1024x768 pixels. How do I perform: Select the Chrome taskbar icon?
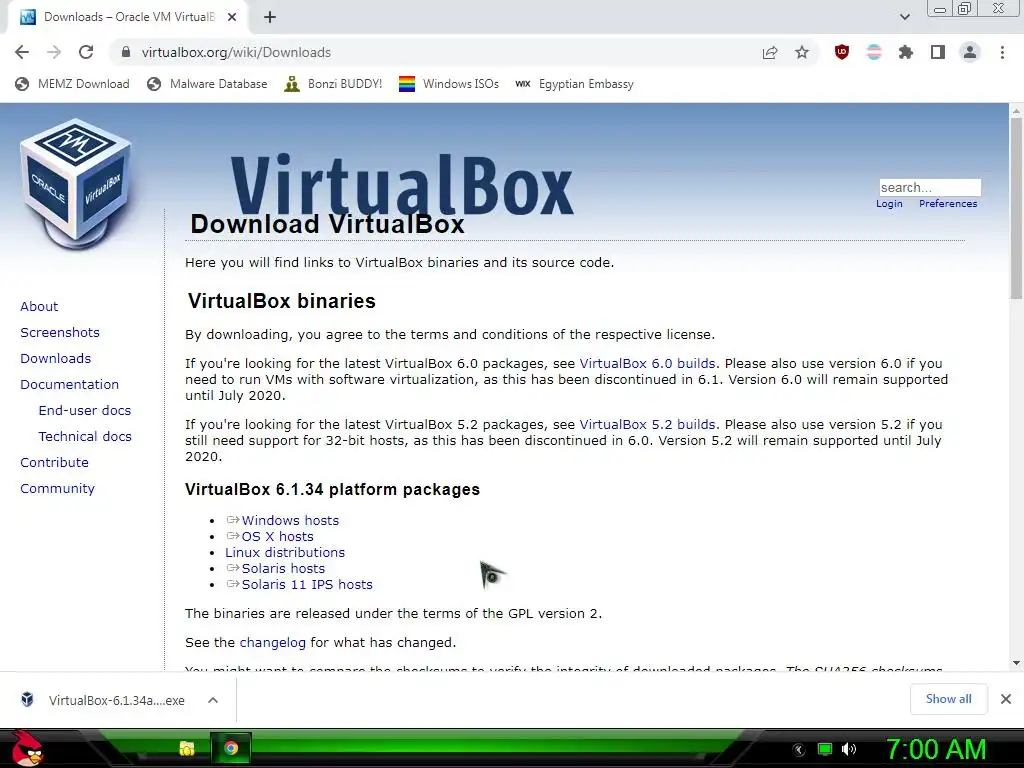click(x=231, y=748)
